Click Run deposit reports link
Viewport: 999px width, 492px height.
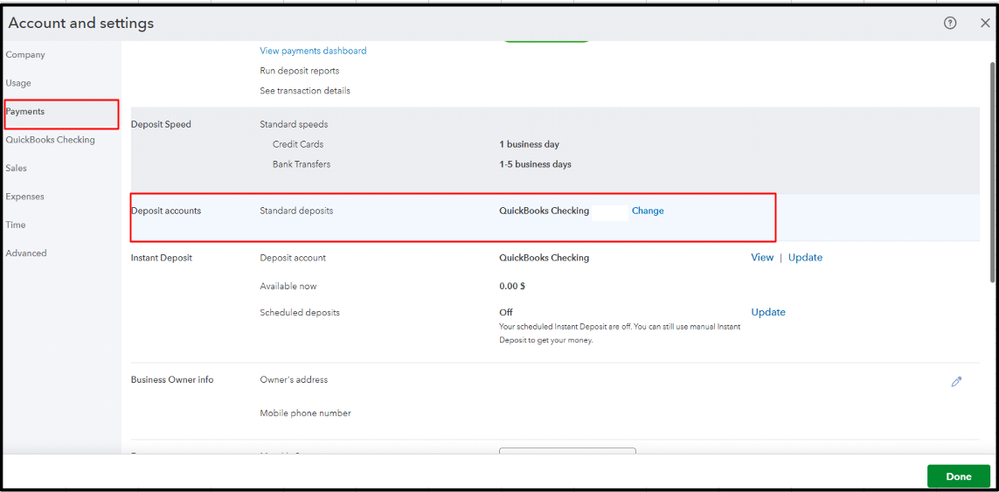coord(299,71)
